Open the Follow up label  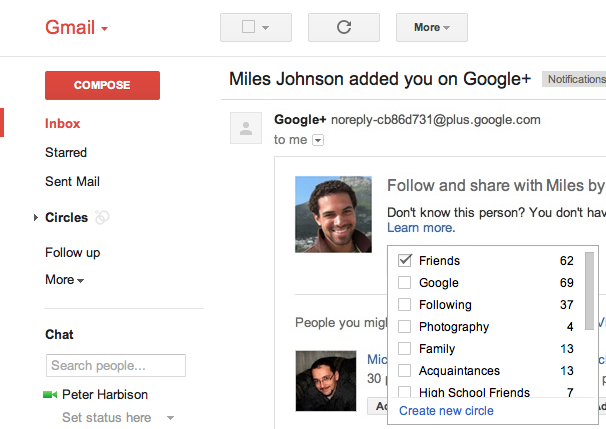[73, 253]
